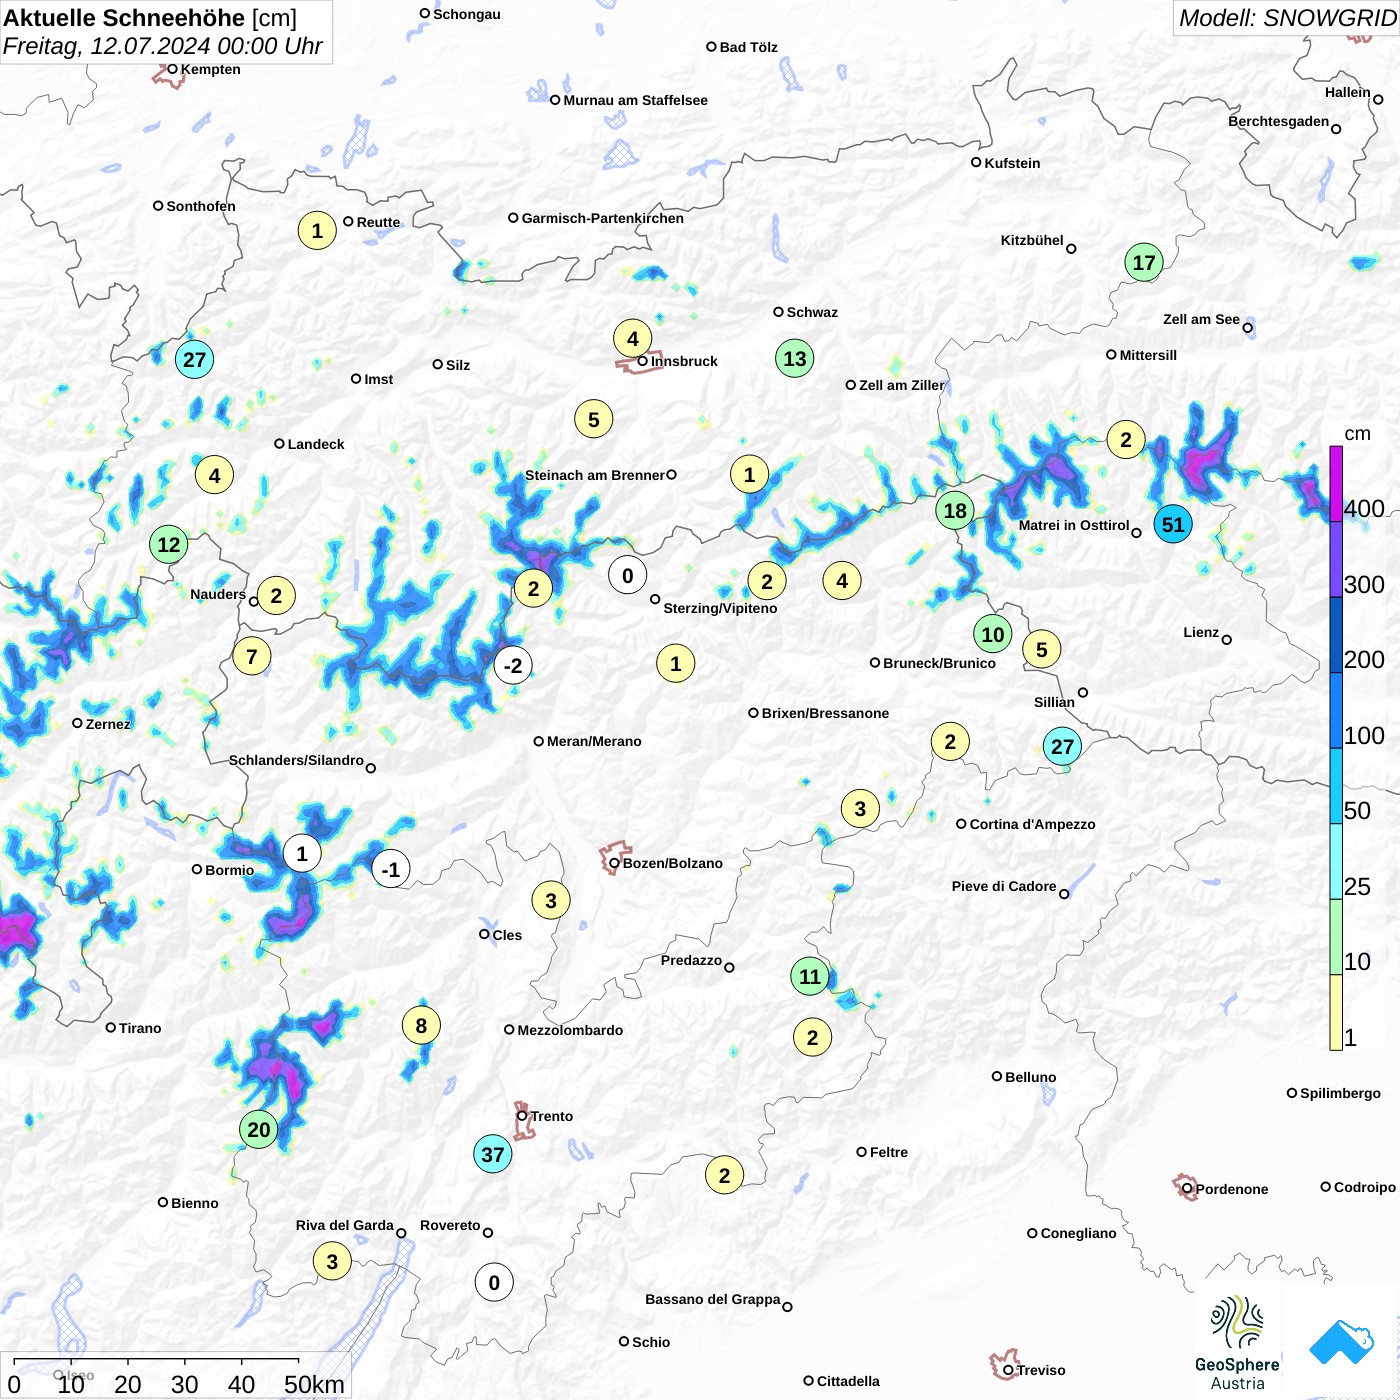Click the Cortina d'Ampezzo label
Screen dimensions: 1400x1400
pos(1033,824)
